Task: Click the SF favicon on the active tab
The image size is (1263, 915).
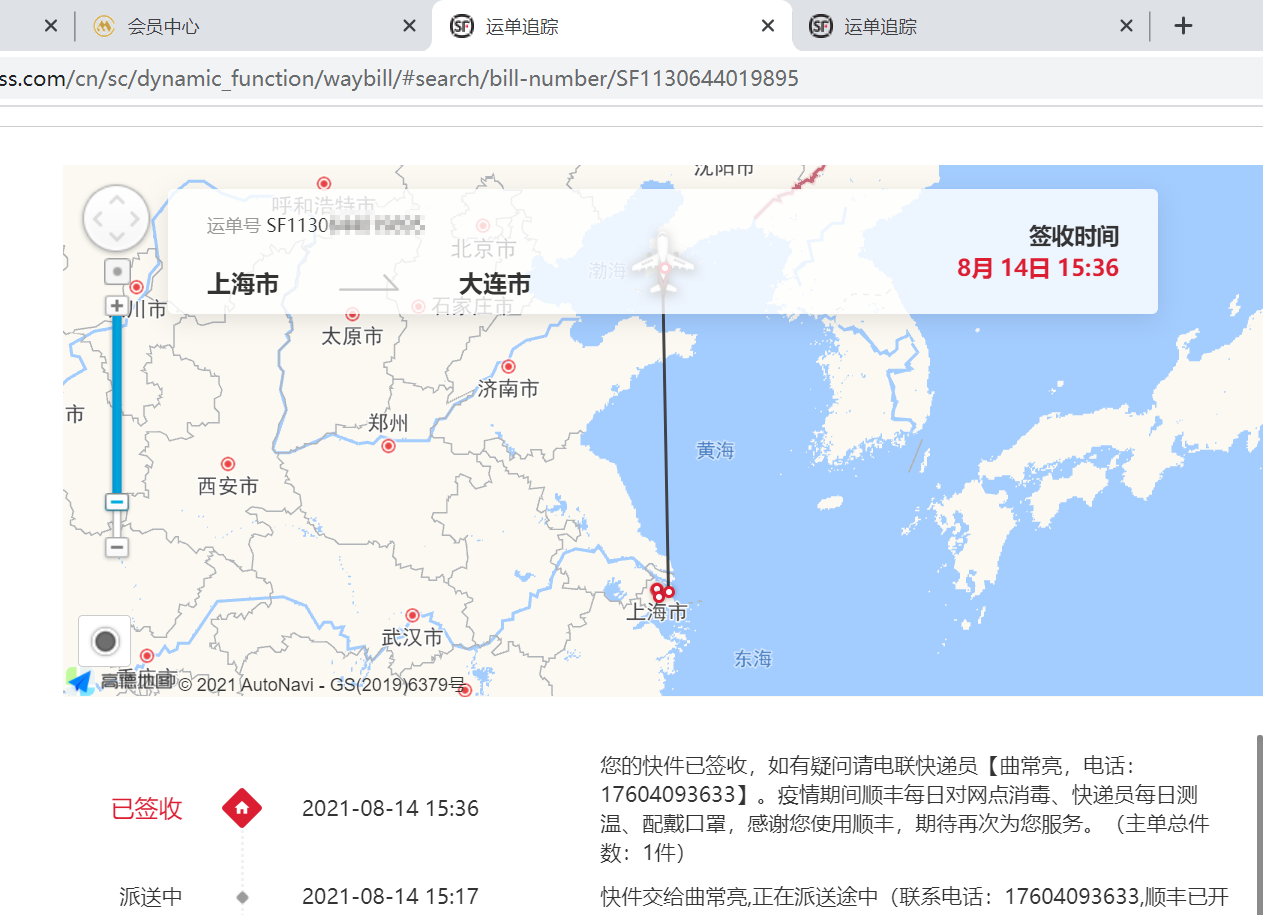Action: click(x=461, y=26)
